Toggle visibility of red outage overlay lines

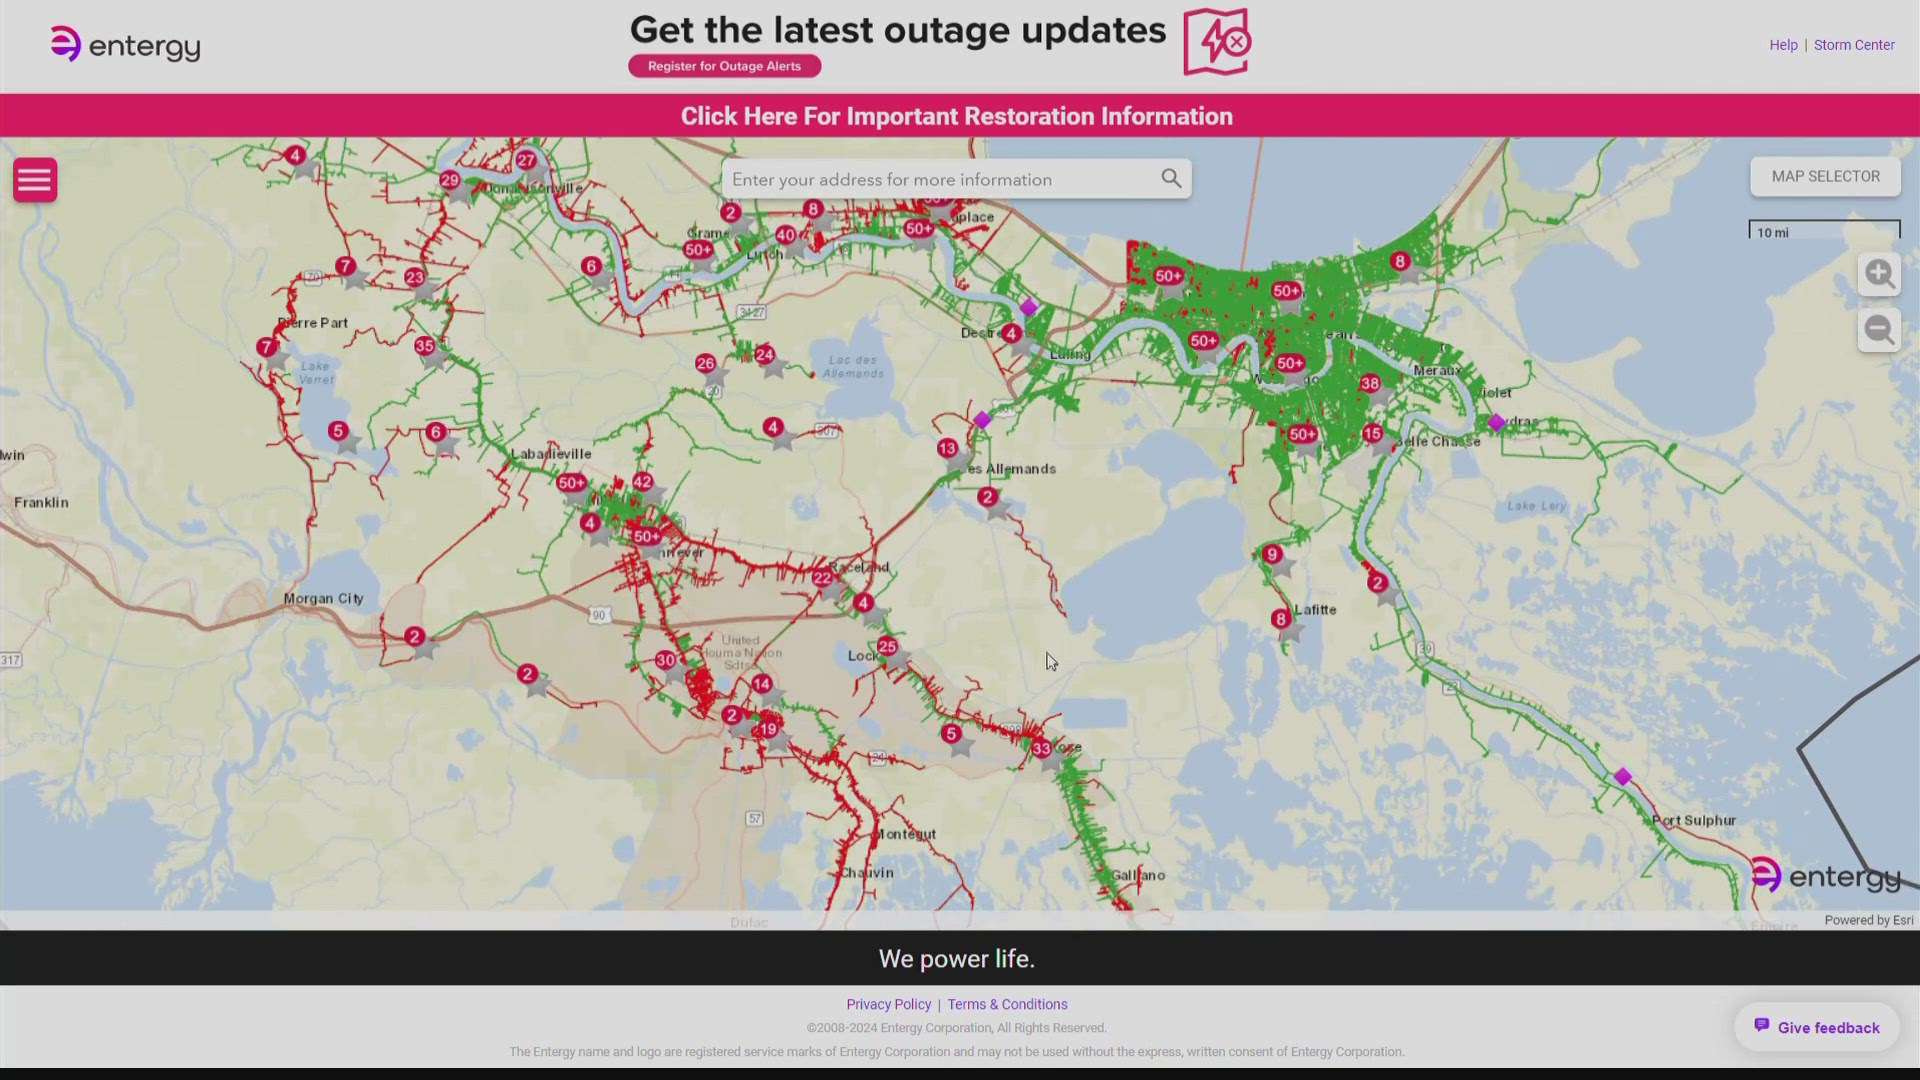point(36,179)
